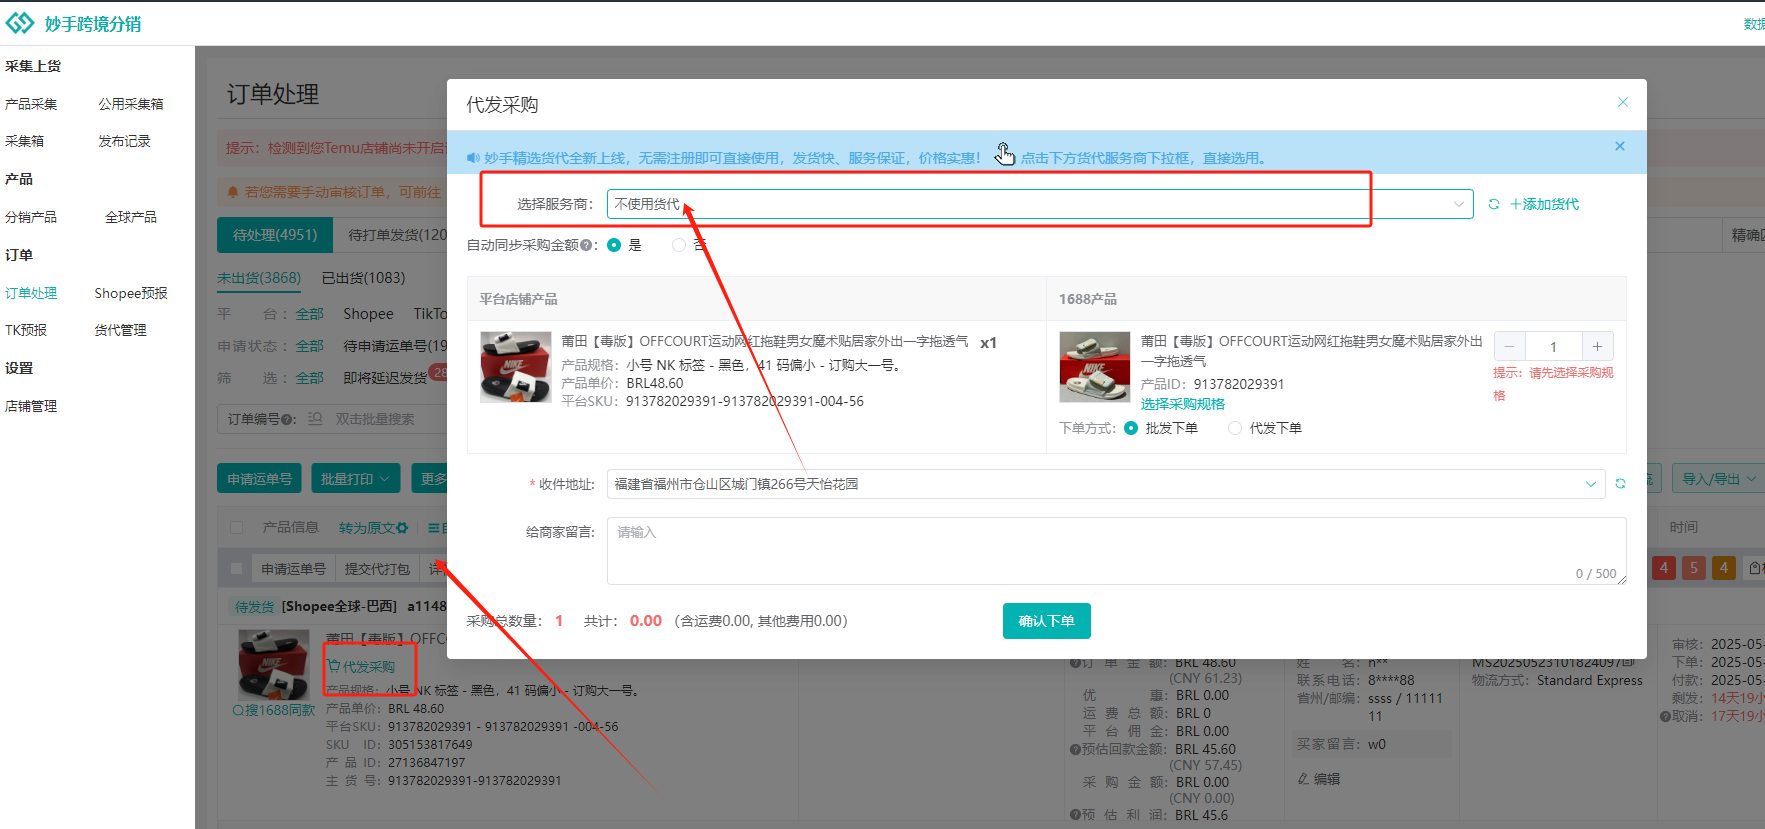Click into the 给商家留言 text area
Screen dimensions: 1765x829
[1116, 550]
